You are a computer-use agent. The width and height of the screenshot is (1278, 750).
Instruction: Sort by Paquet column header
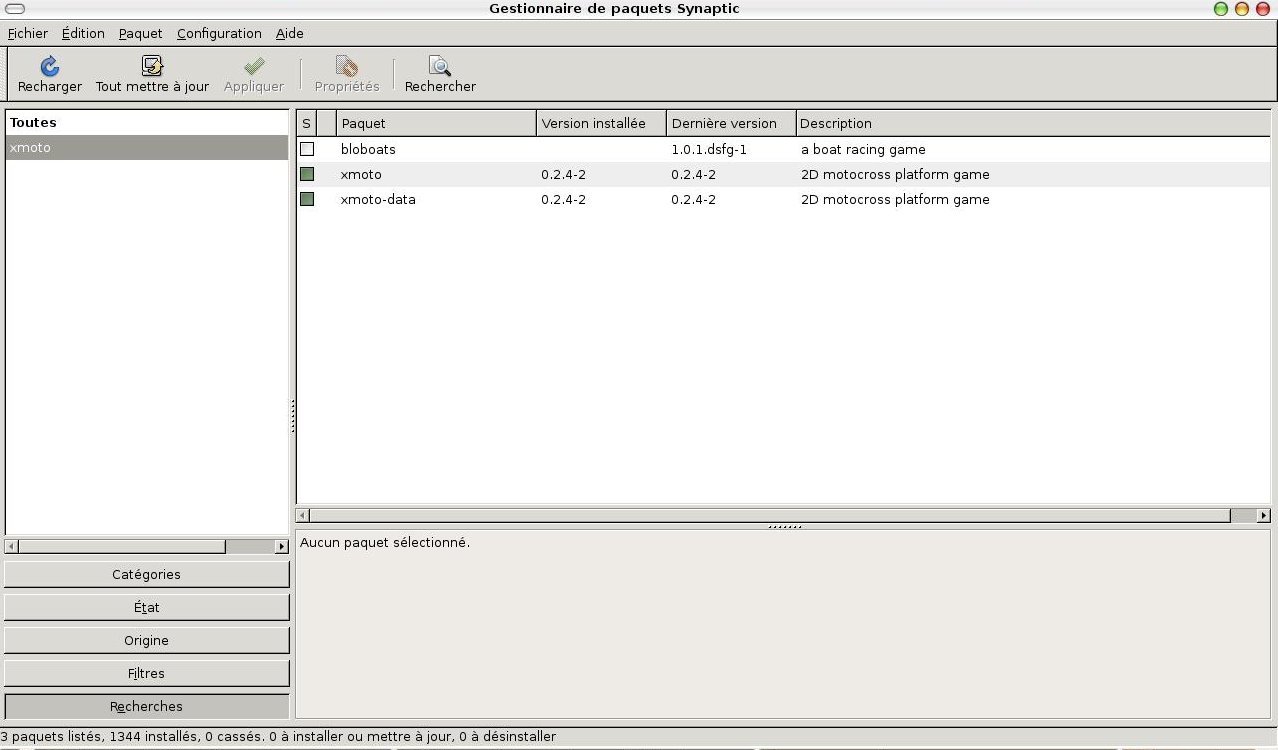(436, 123)
